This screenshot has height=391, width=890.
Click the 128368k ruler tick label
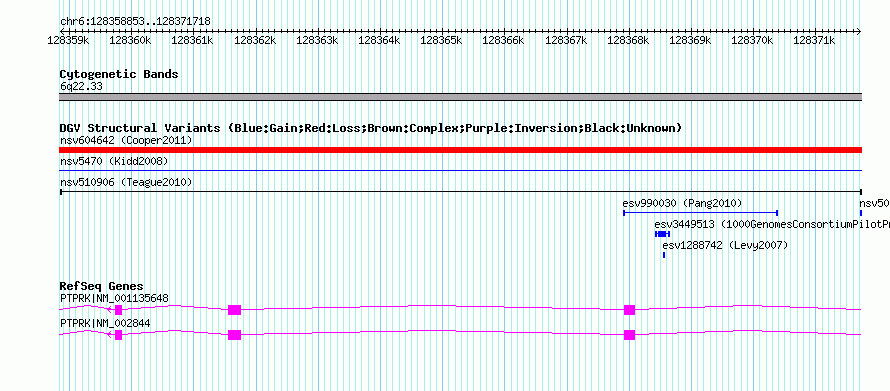pyautogui.click(x=628, y=40)
